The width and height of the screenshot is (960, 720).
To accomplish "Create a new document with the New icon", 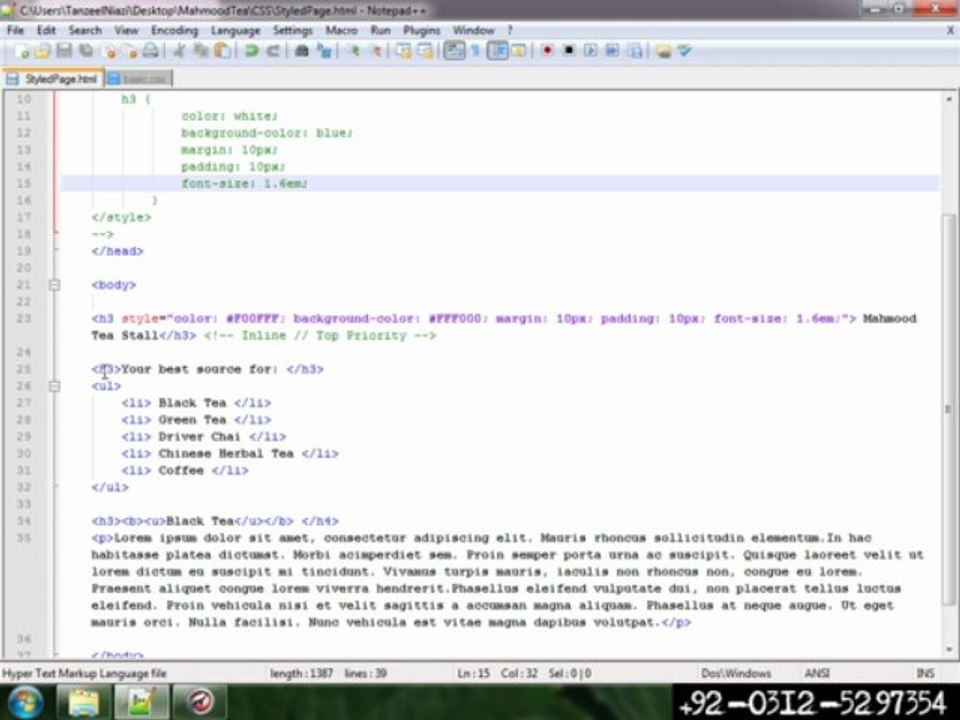I will pos(22,51).
